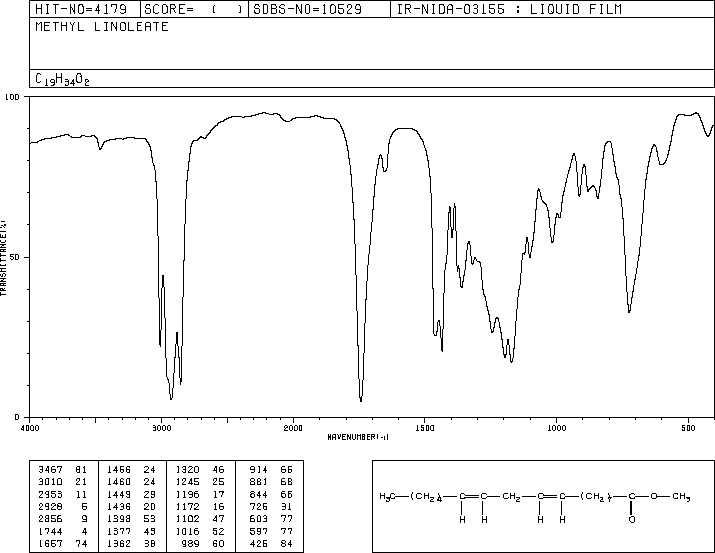Click the WAVENUMBER axis title
The width and height of the screenshot is (715, 553).
[358, 437]
